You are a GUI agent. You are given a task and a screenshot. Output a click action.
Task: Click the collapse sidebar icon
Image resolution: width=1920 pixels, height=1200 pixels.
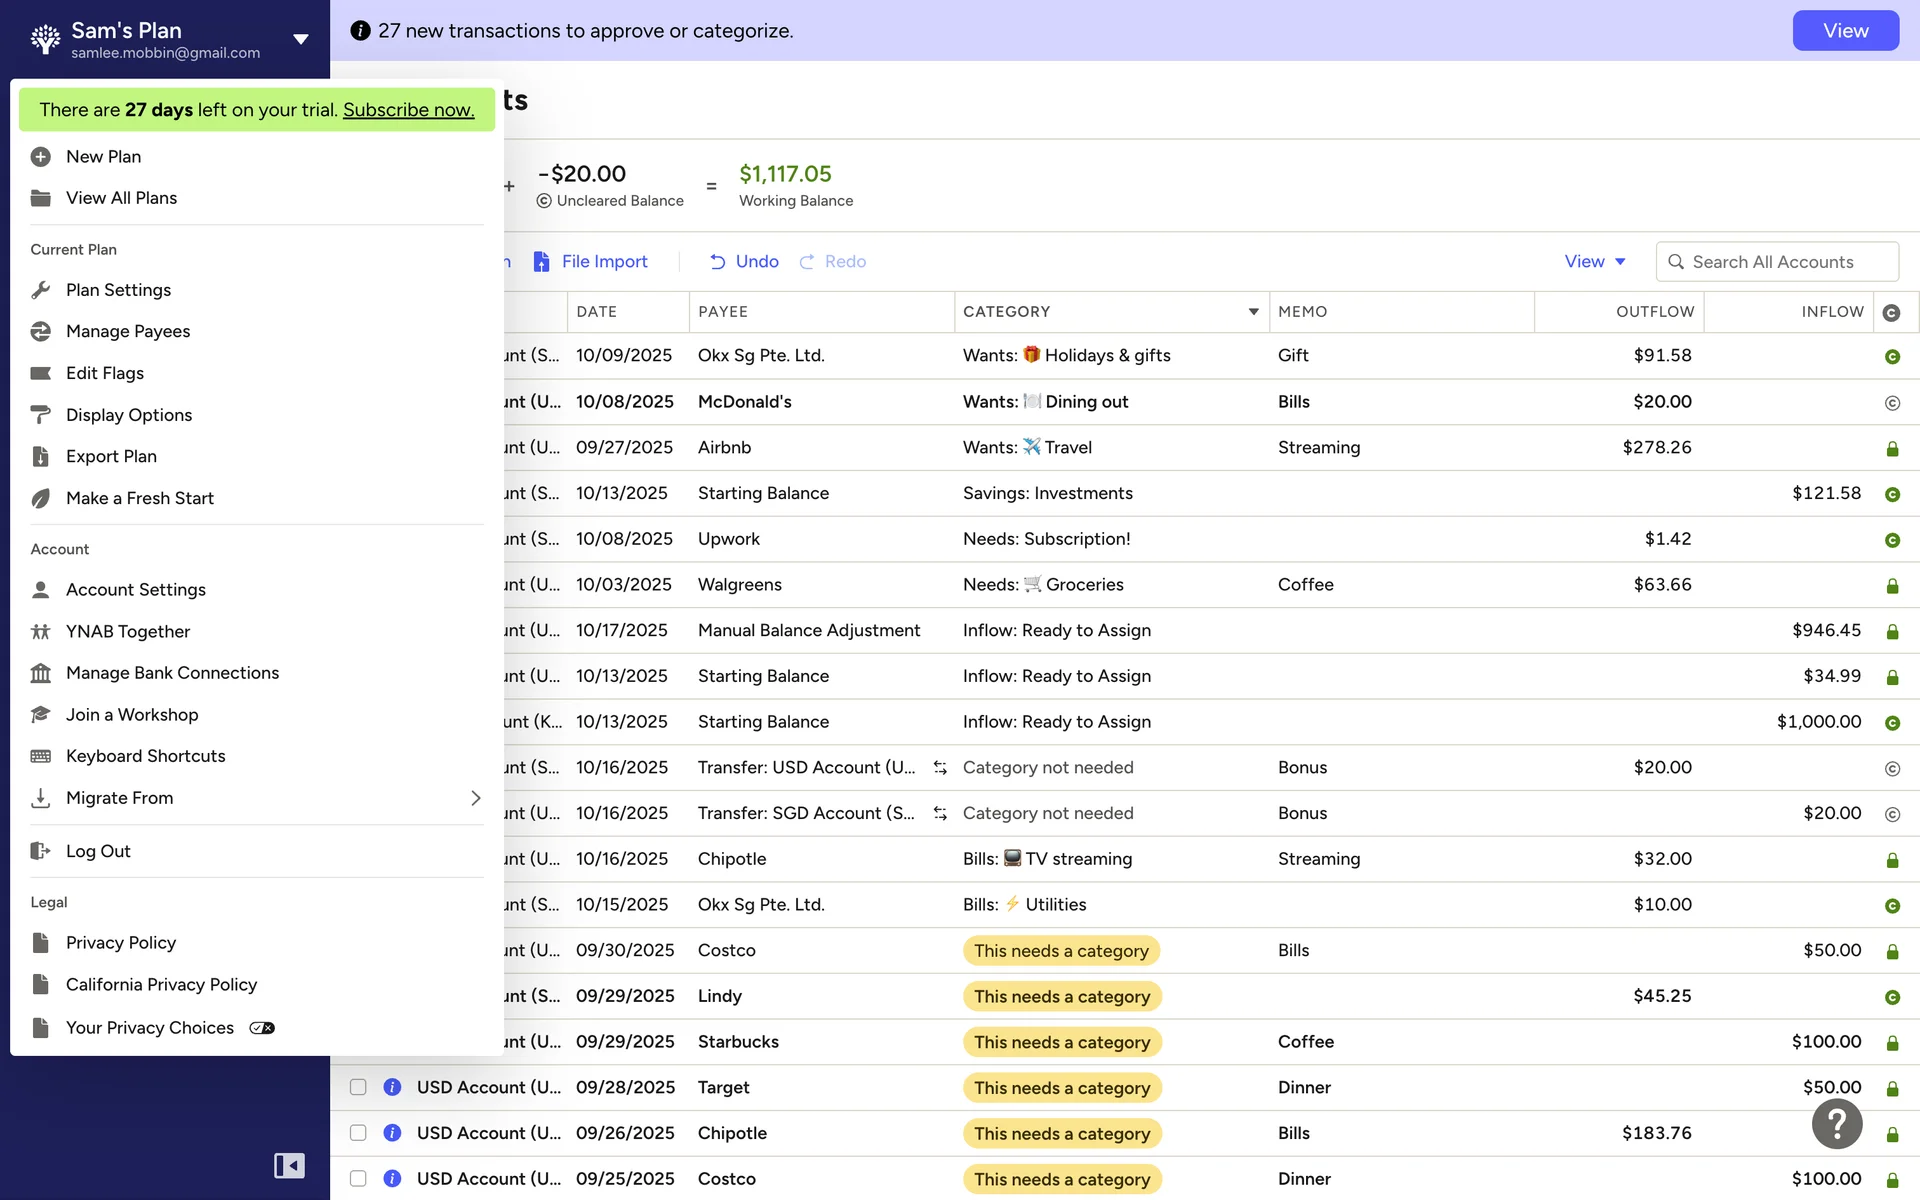pyautogui.click(x=289, y=1165)
